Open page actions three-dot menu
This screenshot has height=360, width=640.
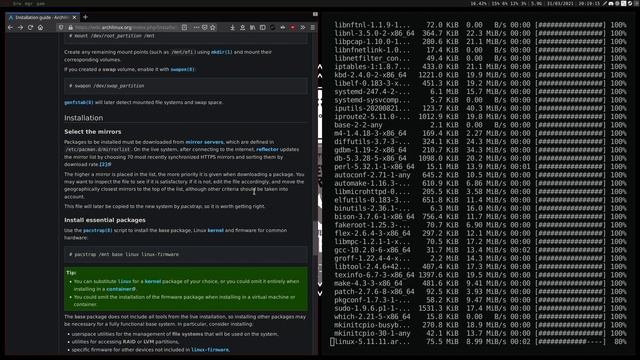[x=196, y=27]
